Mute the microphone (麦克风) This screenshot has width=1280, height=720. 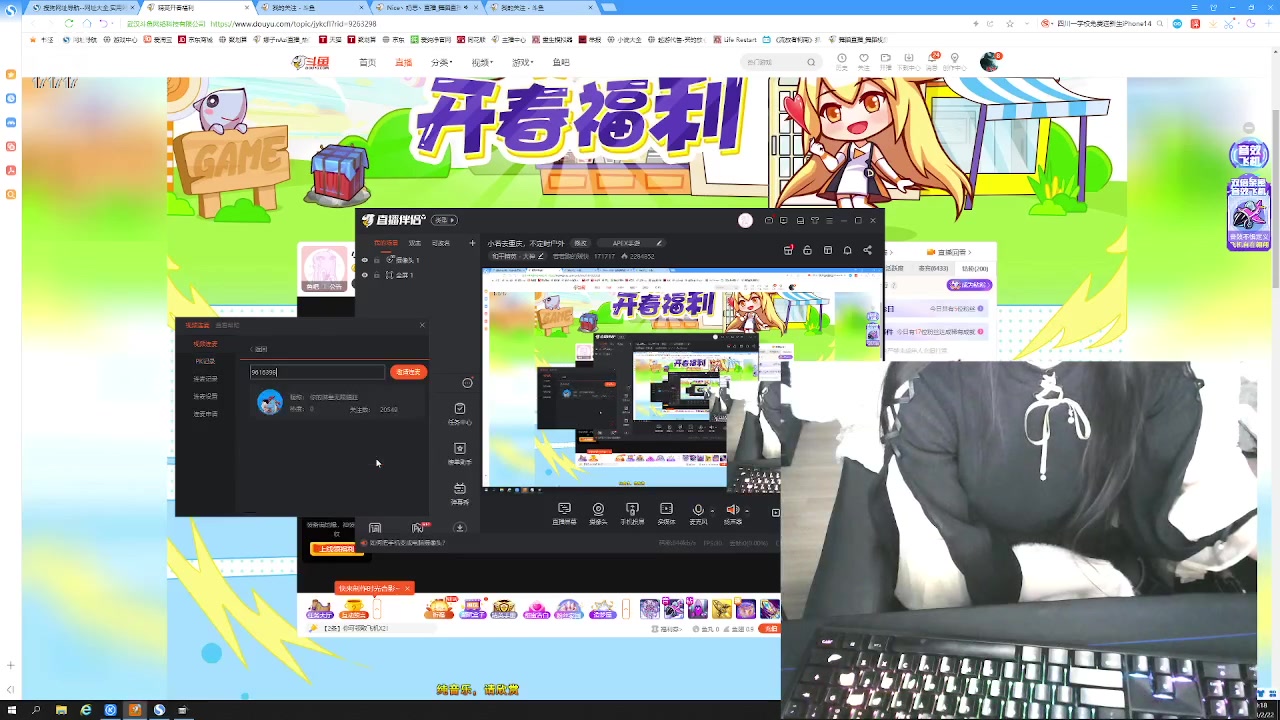[698, 509]
